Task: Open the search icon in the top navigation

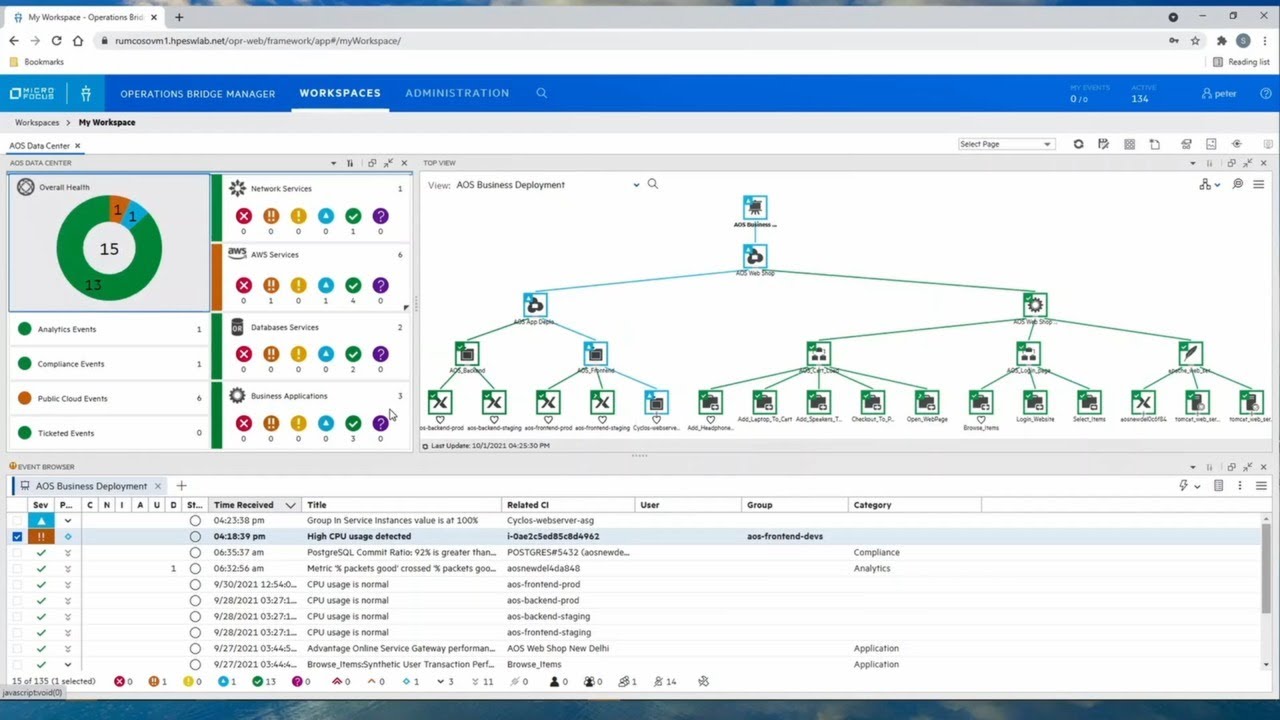Action: tap(541, 93)
